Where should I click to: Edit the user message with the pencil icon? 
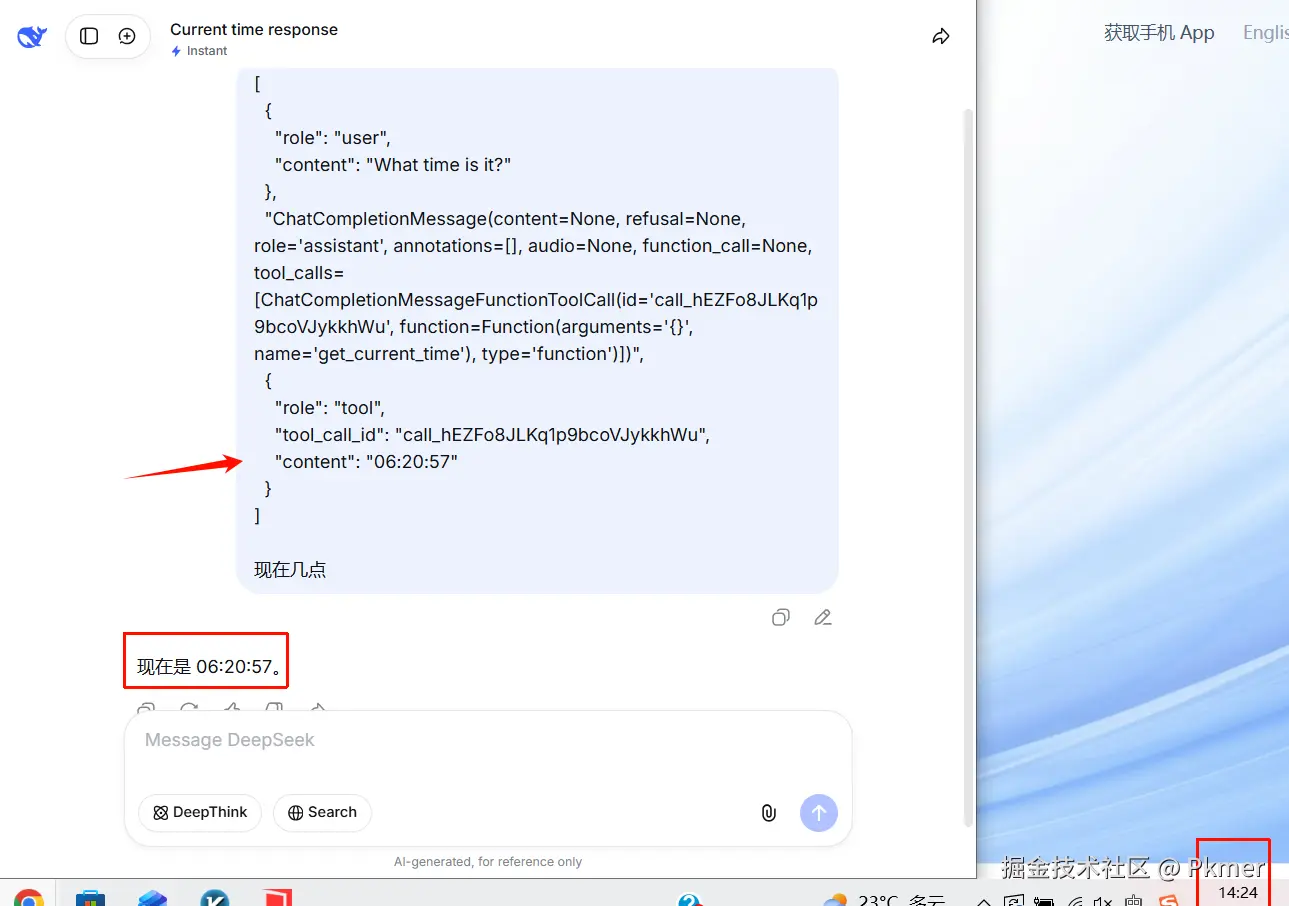823,618
